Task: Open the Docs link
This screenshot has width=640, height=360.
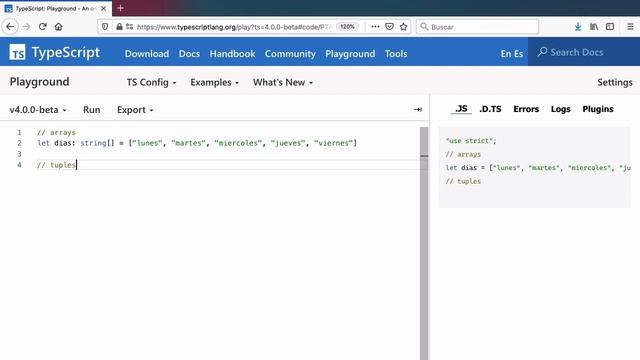Action: [189, 53]
